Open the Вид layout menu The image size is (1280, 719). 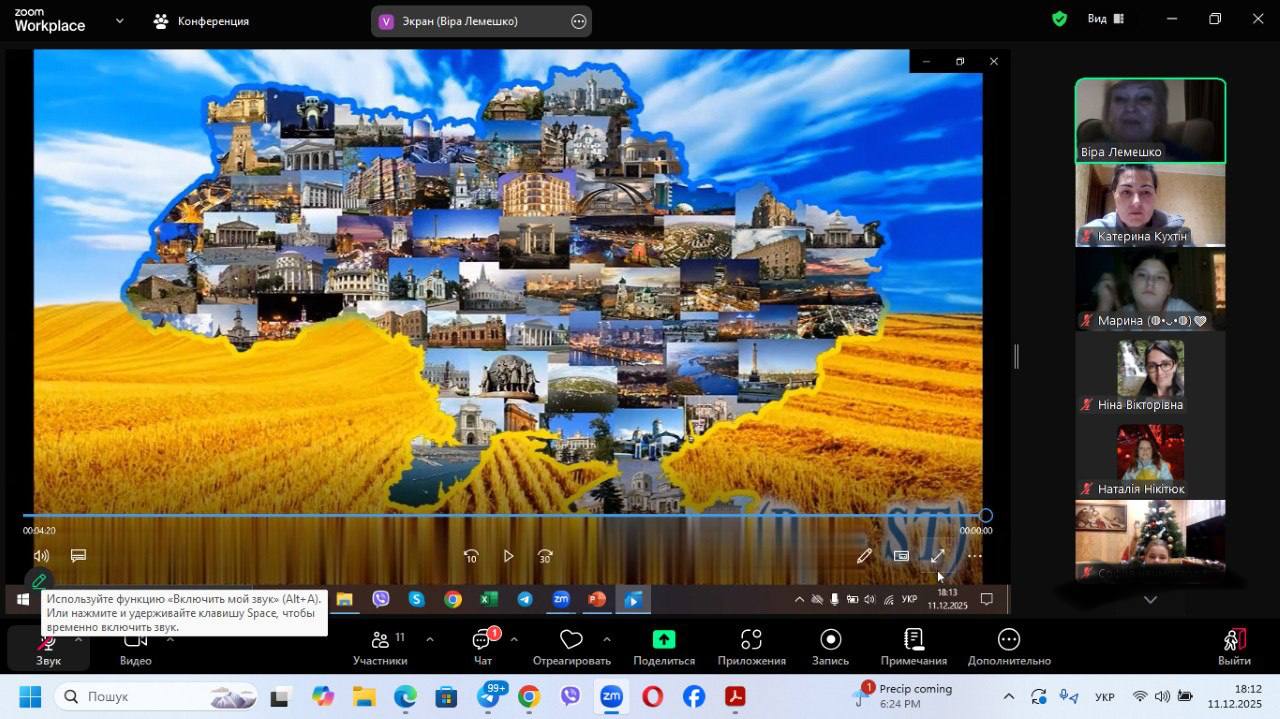click(x=1105, y=19)
